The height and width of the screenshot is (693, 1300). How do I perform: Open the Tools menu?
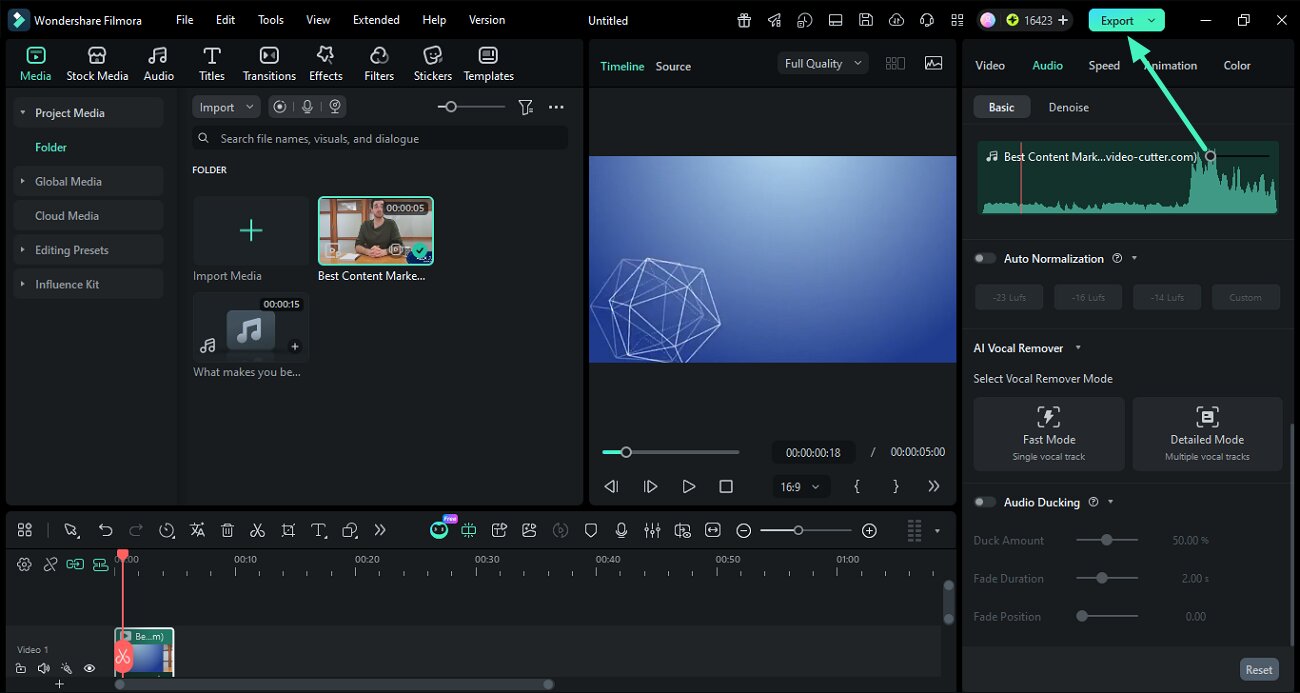pos(271,20)
